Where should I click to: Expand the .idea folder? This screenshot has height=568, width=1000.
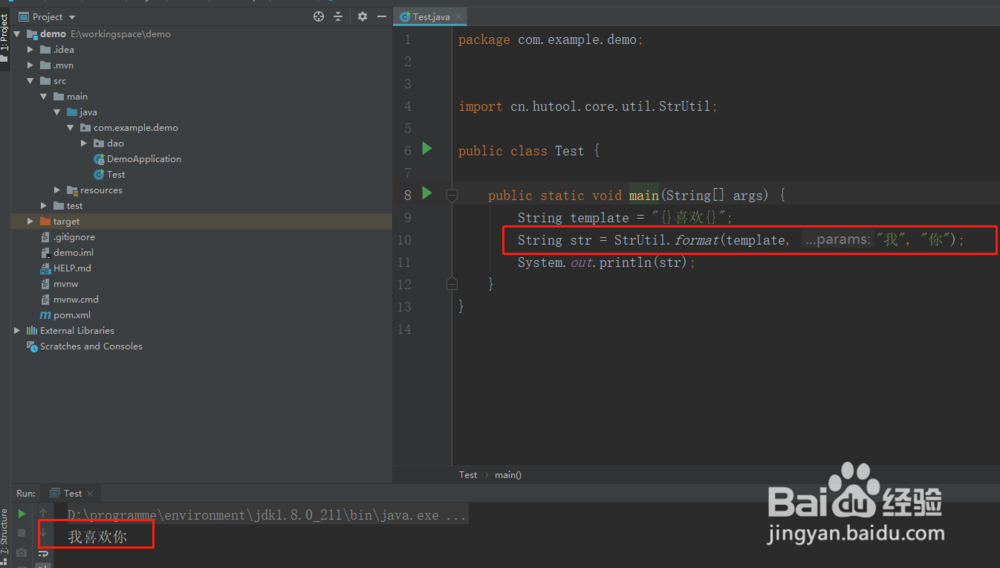point(30,50)
